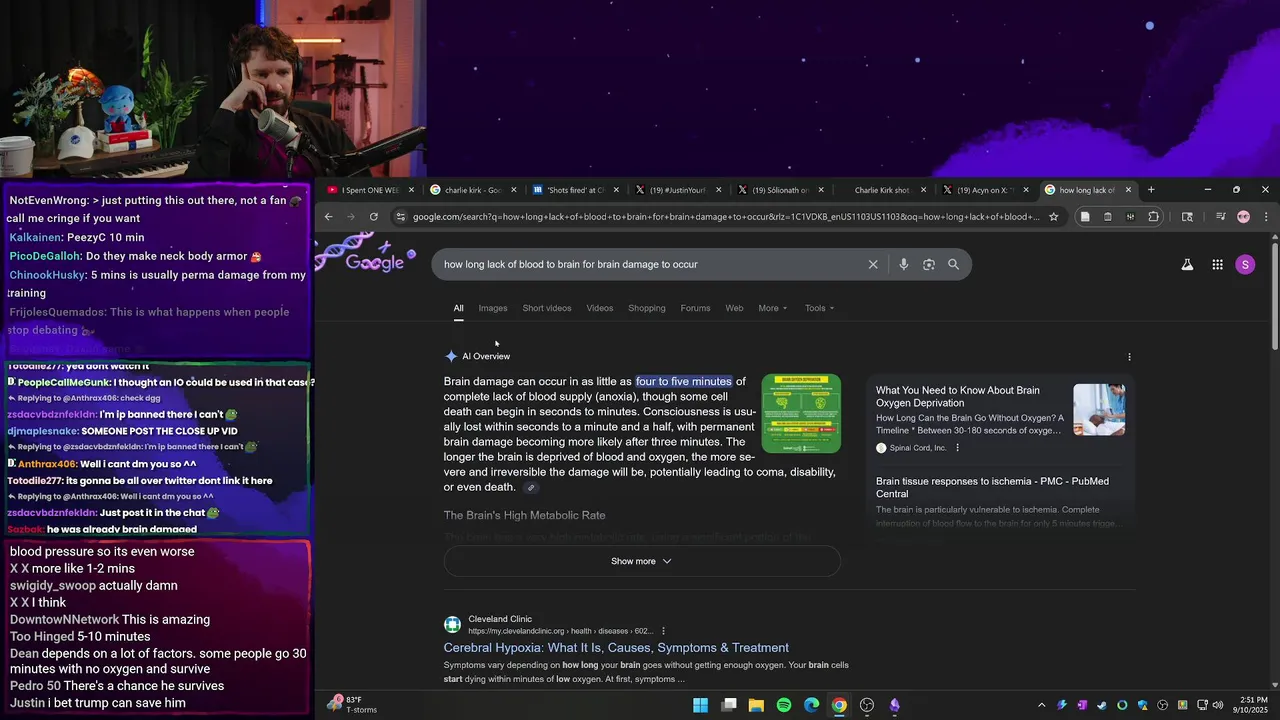Viewport: 1280px width, 720px height.
Task: Open Cerebral Hypoxia Cleveland Clinic link
Action: (616, 648)
